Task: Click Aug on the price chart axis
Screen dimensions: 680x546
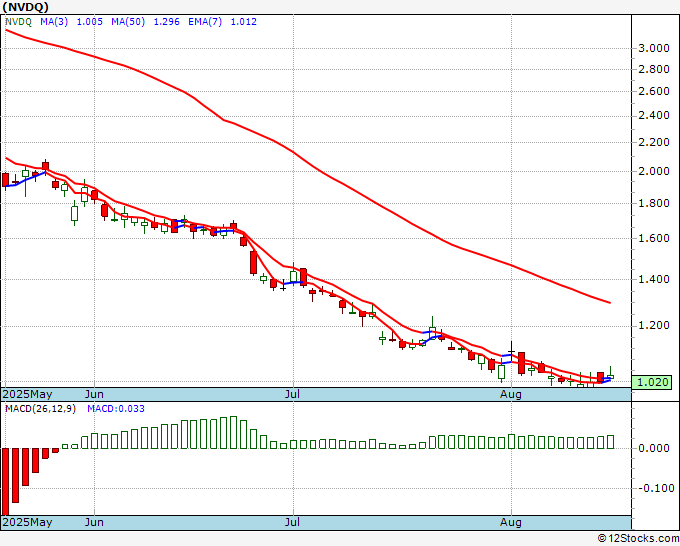Action: (510, 394)
